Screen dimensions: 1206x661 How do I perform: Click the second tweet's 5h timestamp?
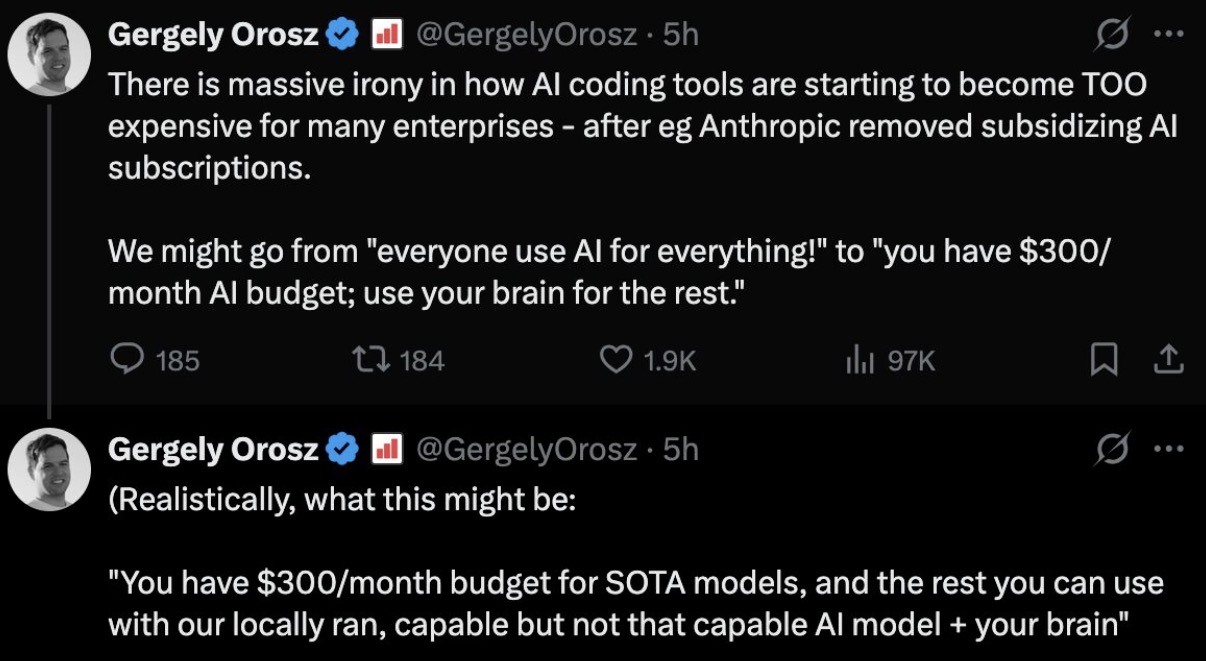coord(680,451)
